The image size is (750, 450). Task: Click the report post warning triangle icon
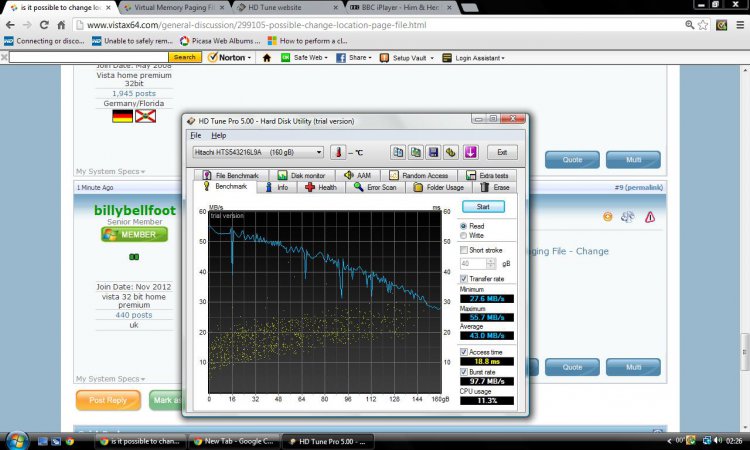click(650, 217)
